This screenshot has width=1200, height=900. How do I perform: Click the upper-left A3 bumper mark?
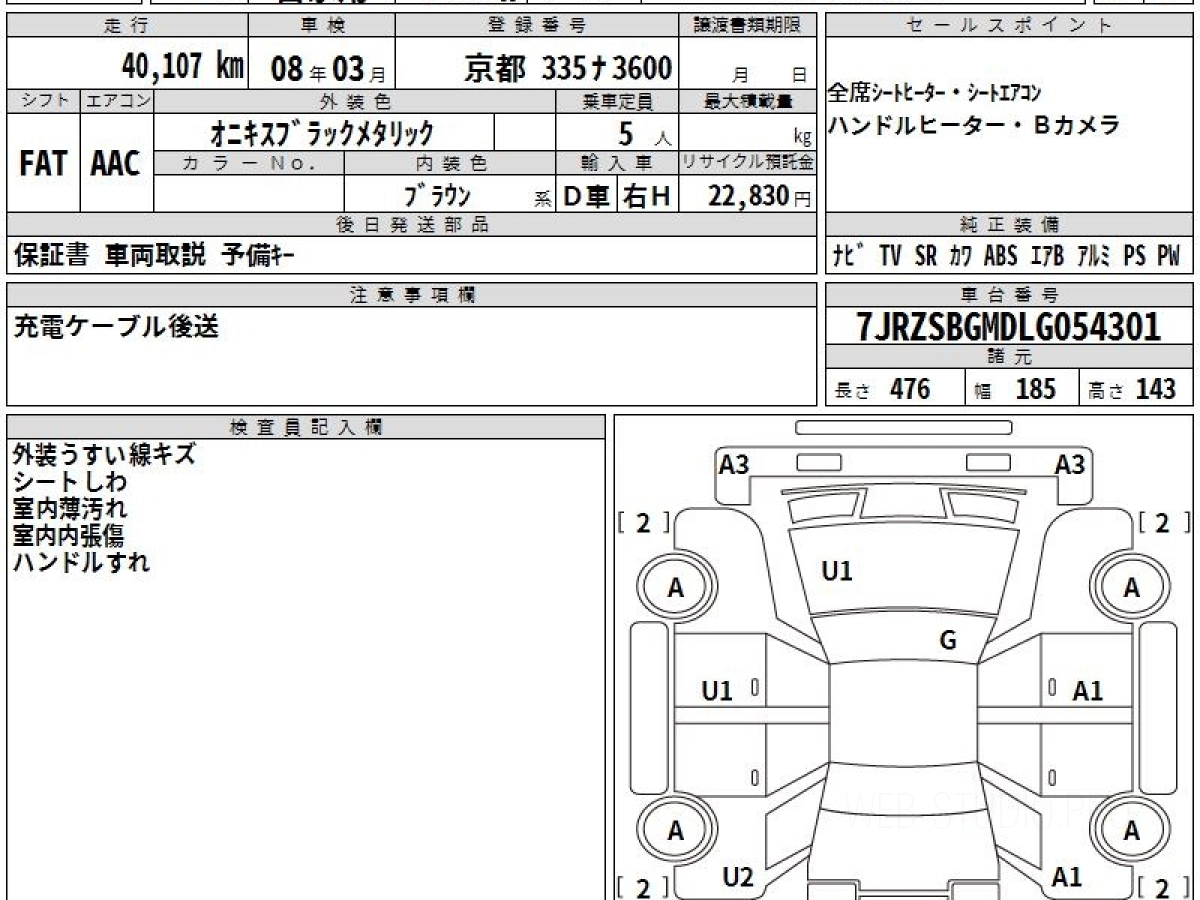pos(734,464)
